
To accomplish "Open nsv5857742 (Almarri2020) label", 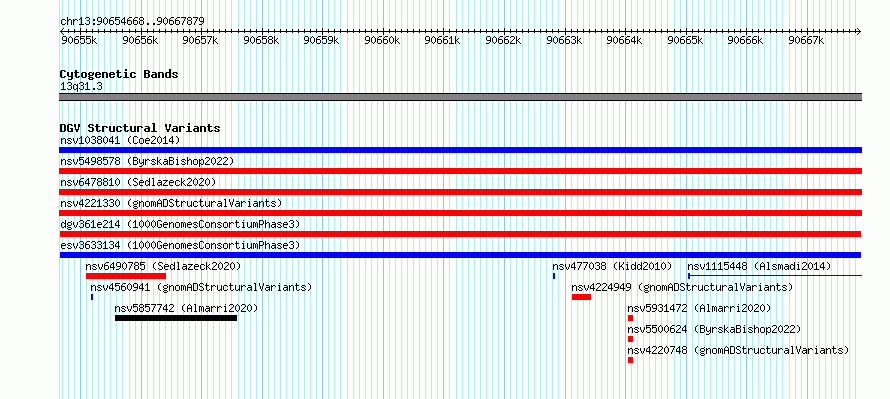I will pyautogui.click(x=187, y=308).
